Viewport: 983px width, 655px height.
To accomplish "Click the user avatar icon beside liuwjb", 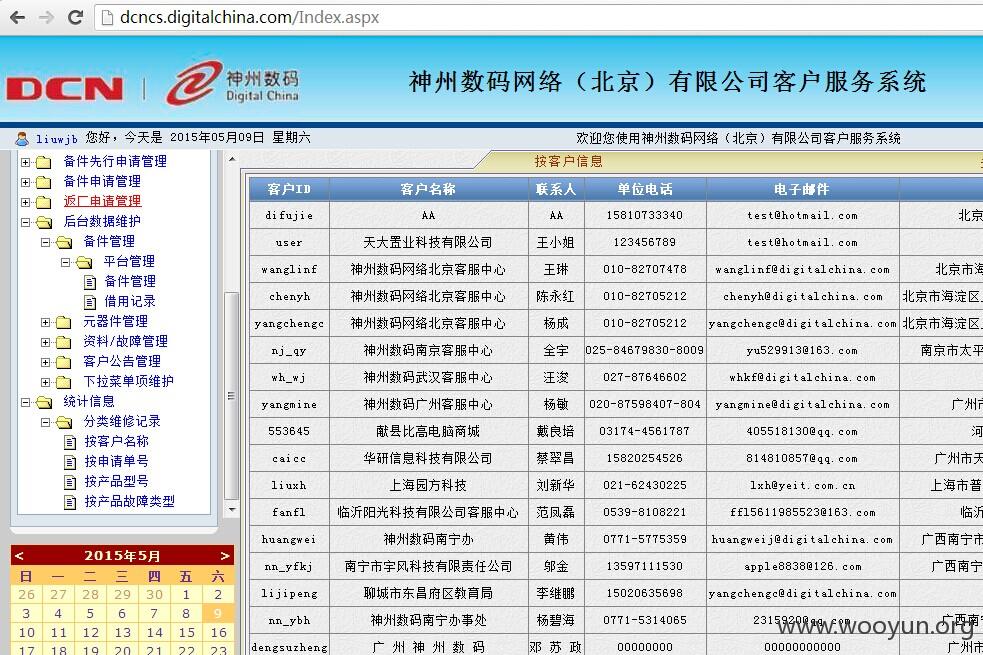I will (x=22, y=139).
